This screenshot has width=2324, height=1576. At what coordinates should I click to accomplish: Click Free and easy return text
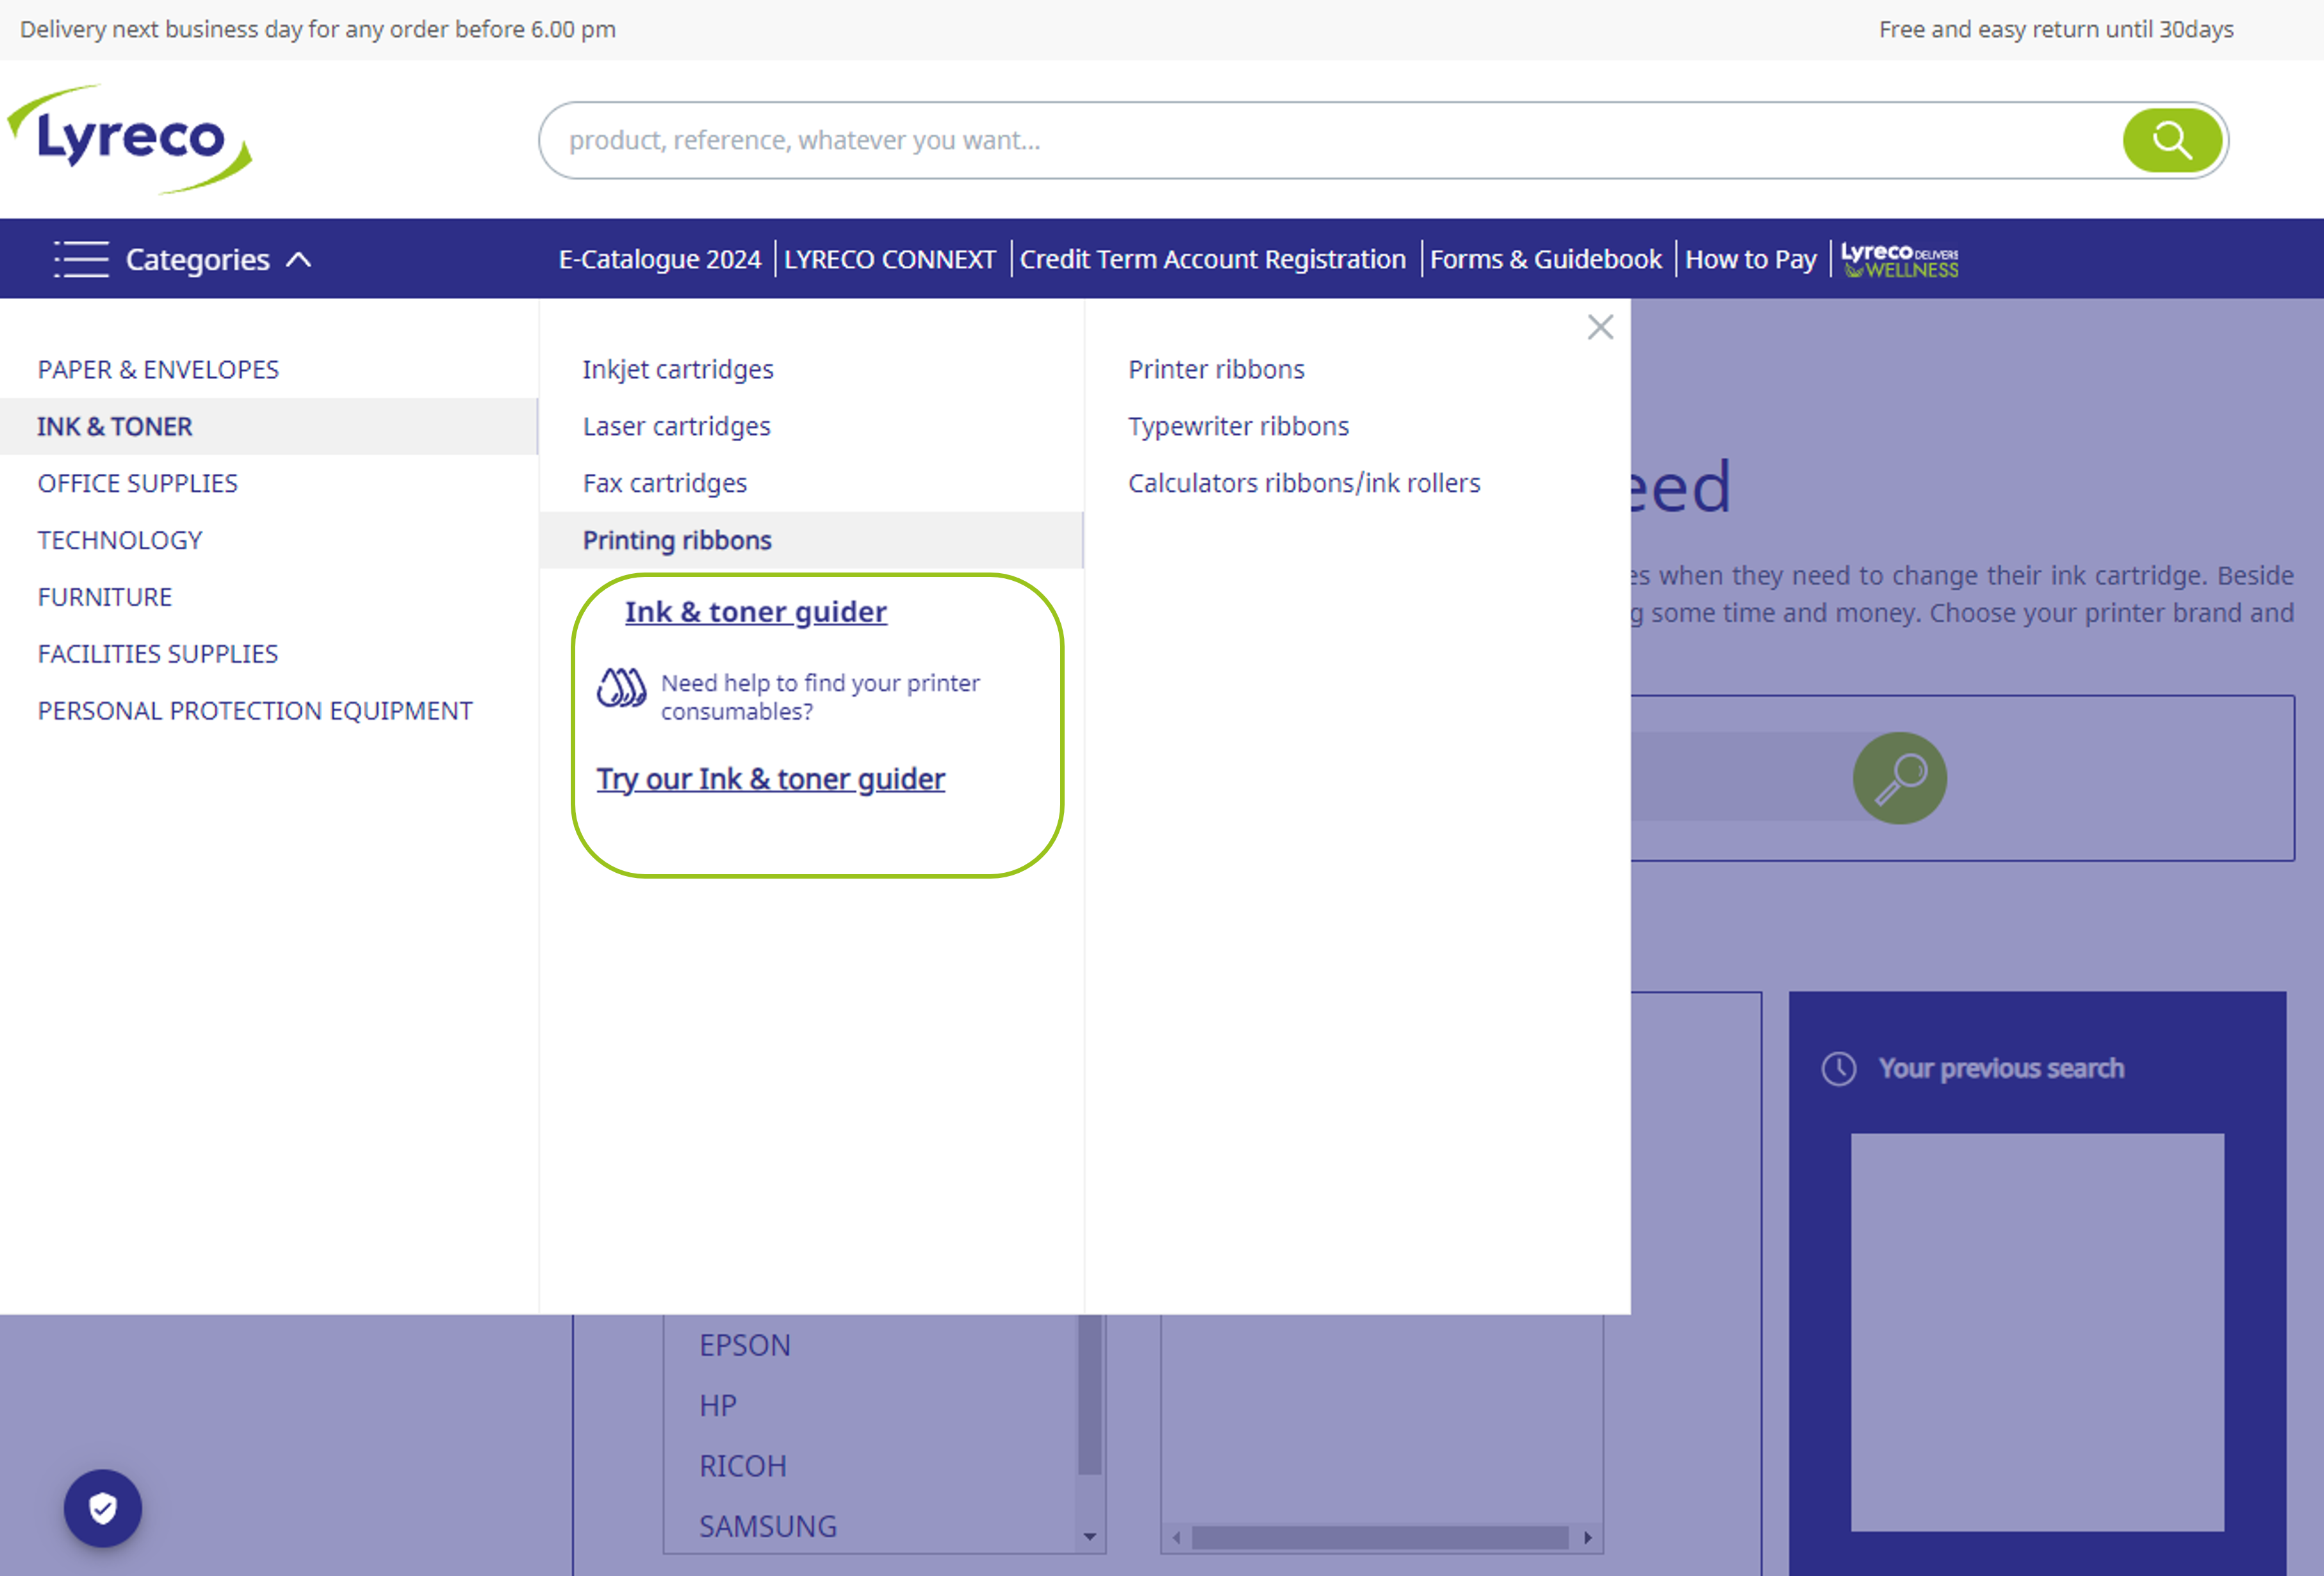tap(2056, 29)
